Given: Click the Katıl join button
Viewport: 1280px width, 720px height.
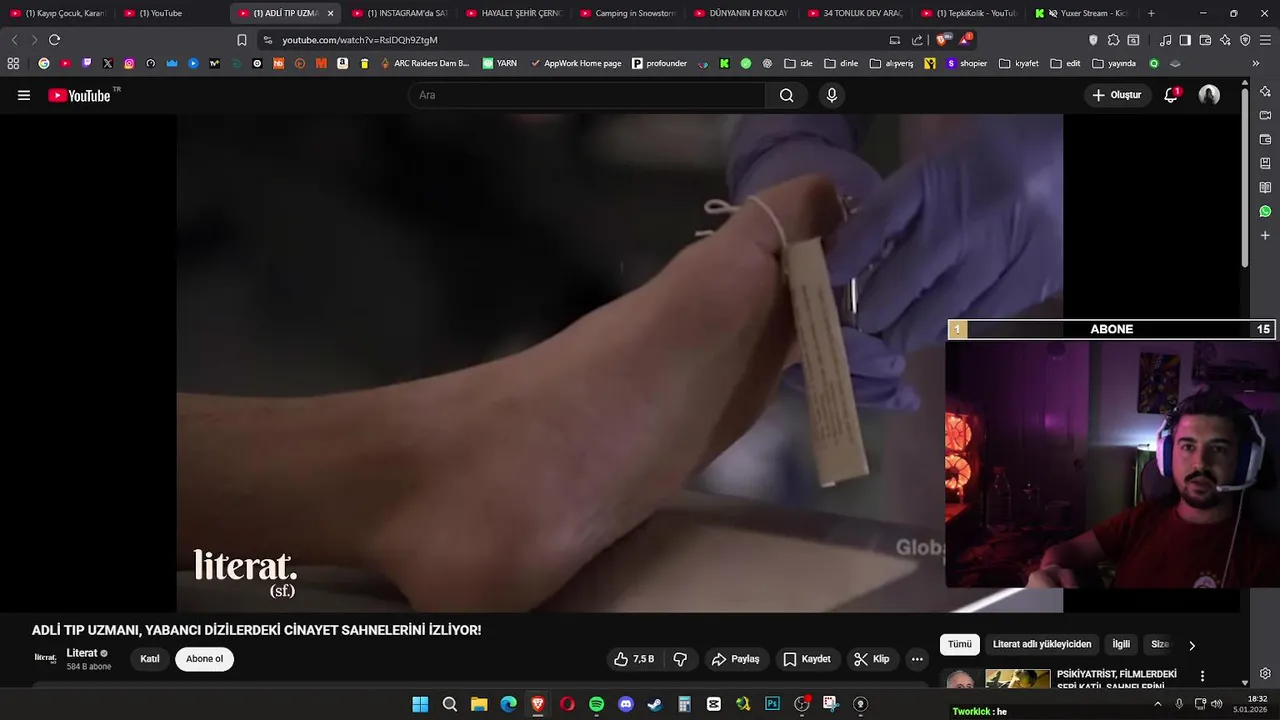Looking at the screenshot, I should pos(150,659).
